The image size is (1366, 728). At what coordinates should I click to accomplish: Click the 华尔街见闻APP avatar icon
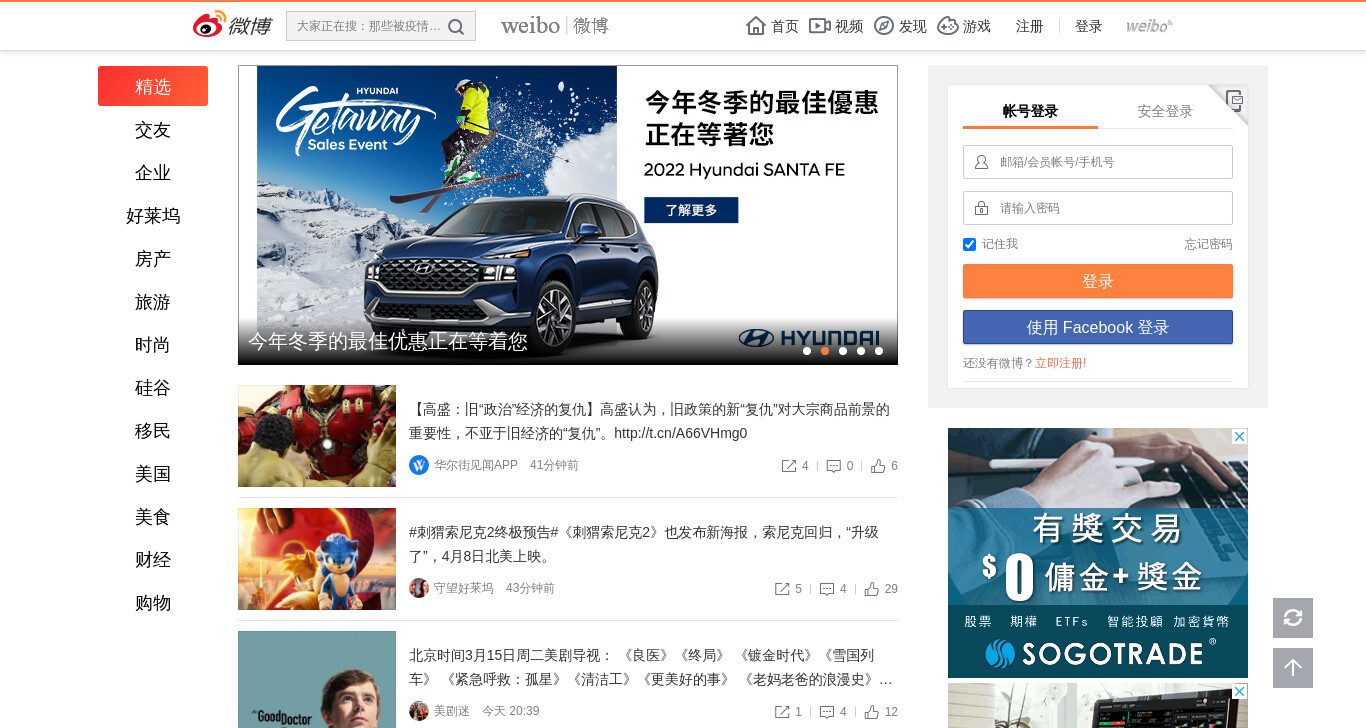coord(419,465)
